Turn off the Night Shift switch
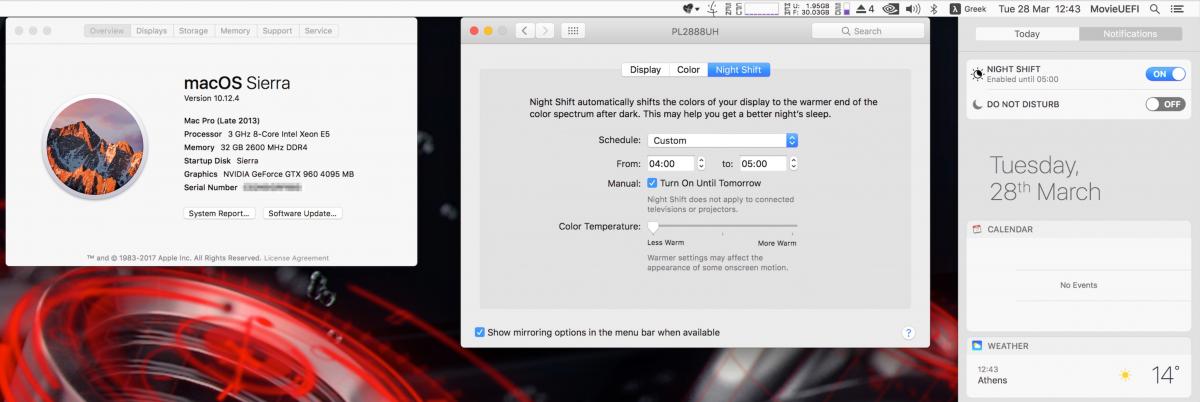 (1165, 74)
